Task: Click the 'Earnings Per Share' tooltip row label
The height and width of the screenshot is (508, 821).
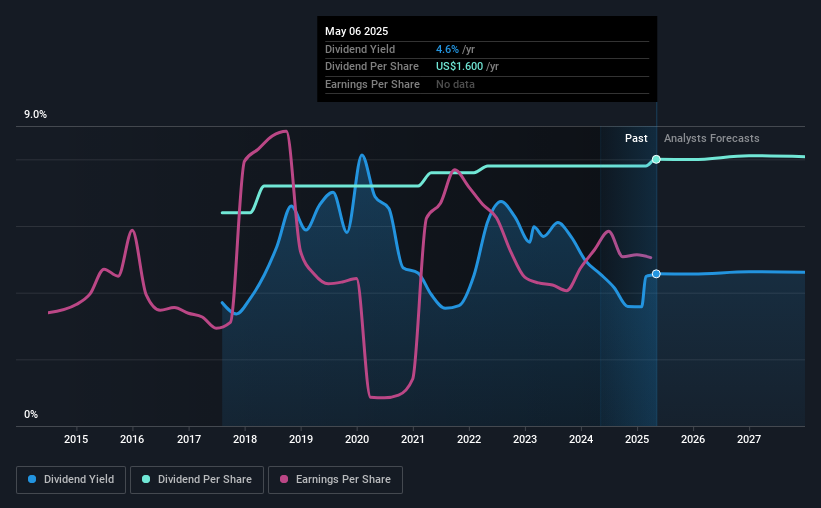Action: (372, 84)
